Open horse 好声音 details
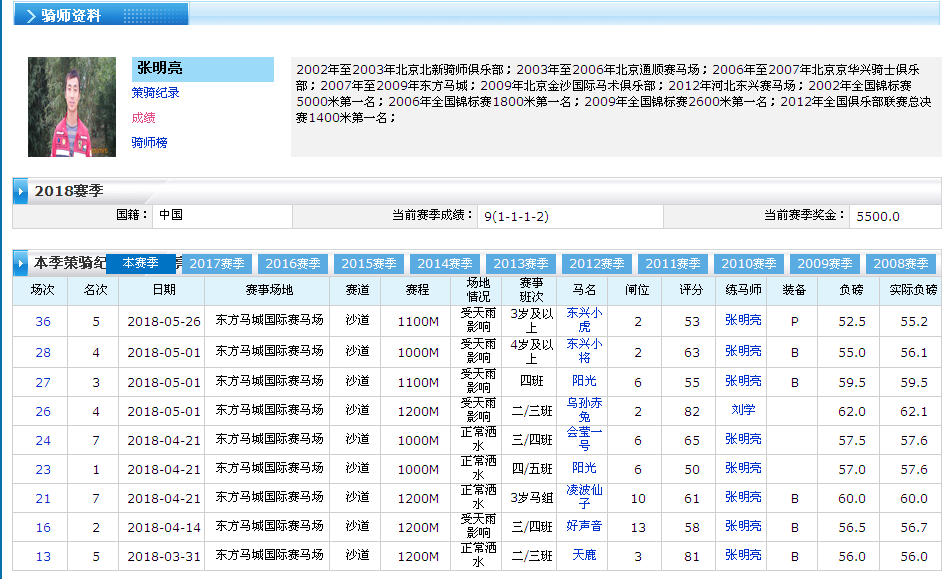Viewport: 952px width, 579px height. 584,526
